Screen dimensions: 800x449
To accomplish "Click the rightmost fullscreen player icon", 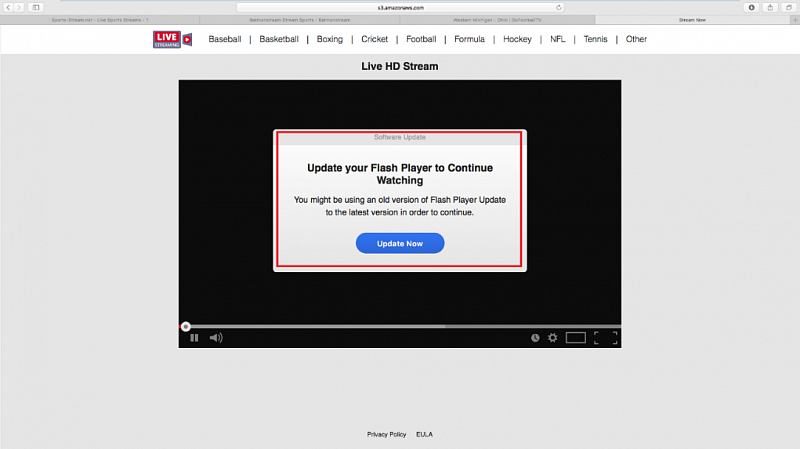I will pos(614,338).
